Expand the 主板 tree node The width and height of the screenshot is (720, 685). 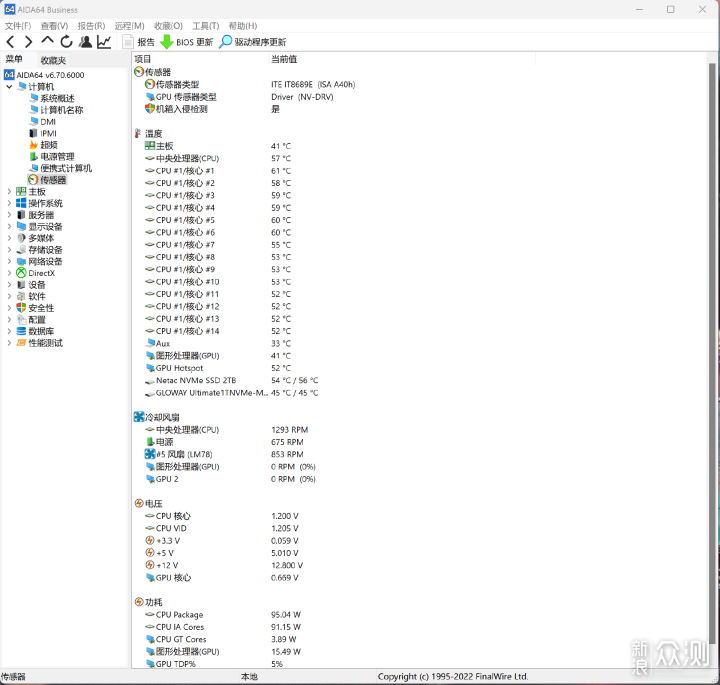point(9,191)
